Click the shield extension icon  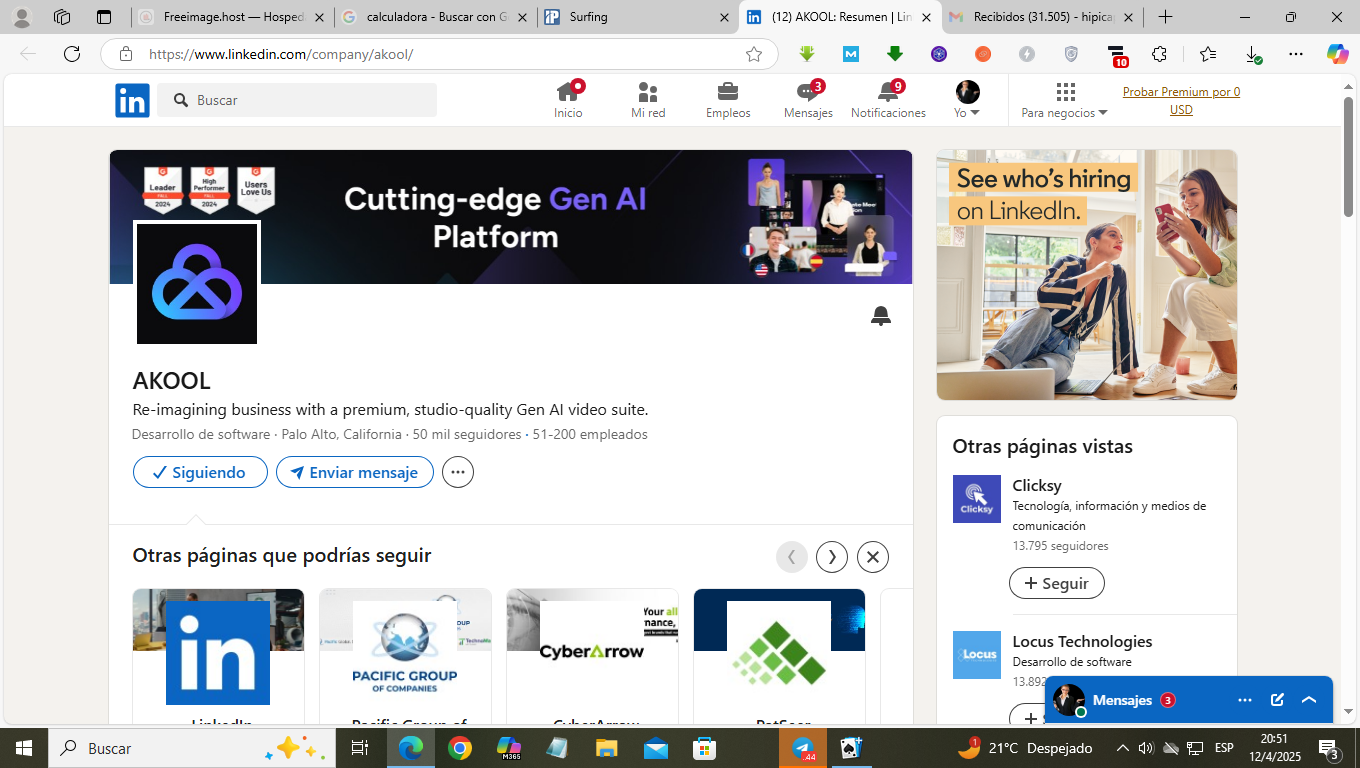coord(1071,54)
